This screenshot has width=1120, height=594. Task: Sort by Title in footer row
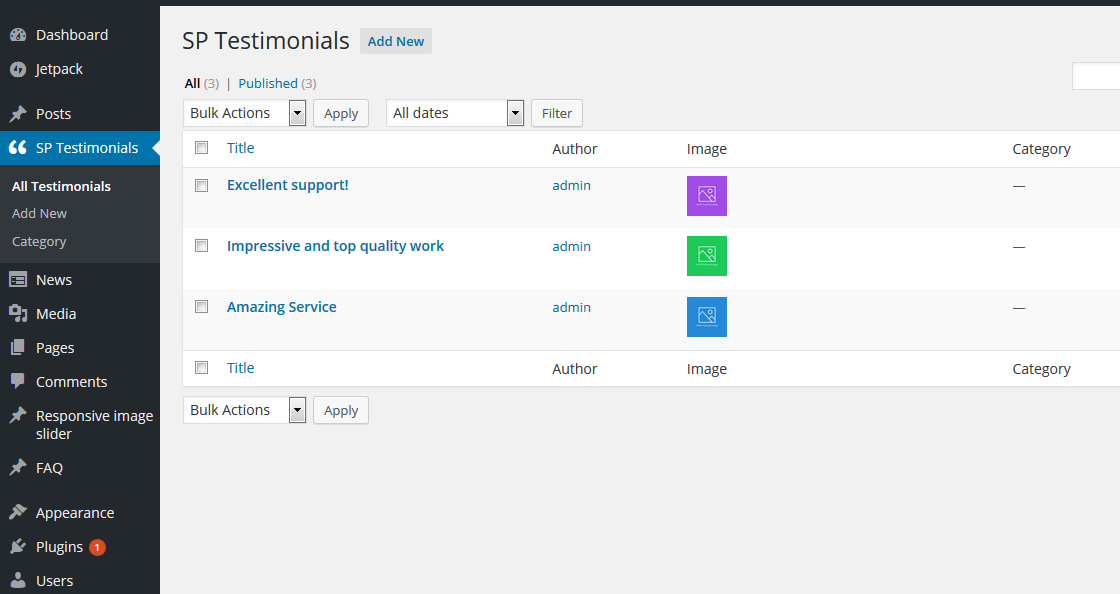tap(241, 368)
